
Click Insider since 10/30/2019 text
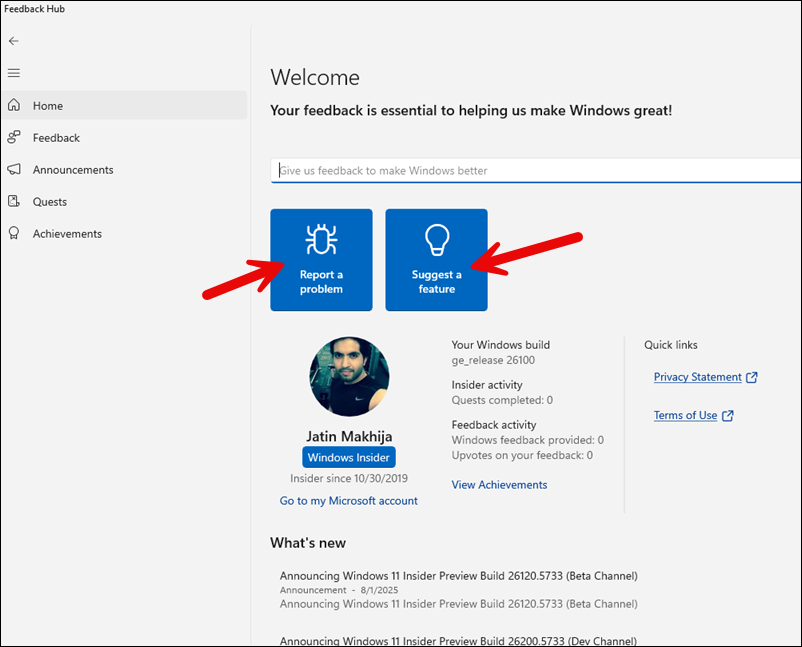click(x=349, y=478)
